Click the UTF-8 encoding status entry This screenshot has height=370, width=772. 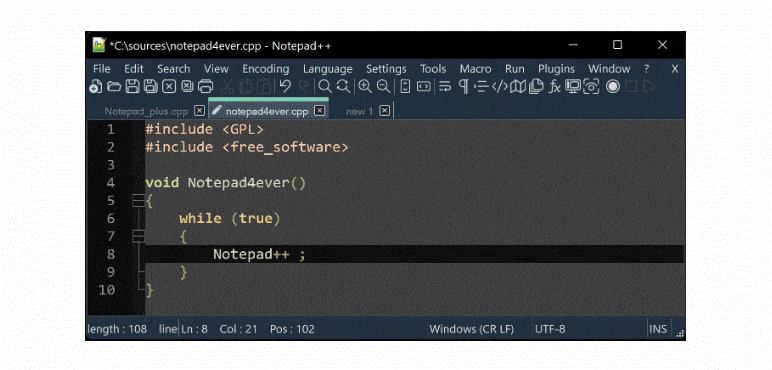[550, 329]
